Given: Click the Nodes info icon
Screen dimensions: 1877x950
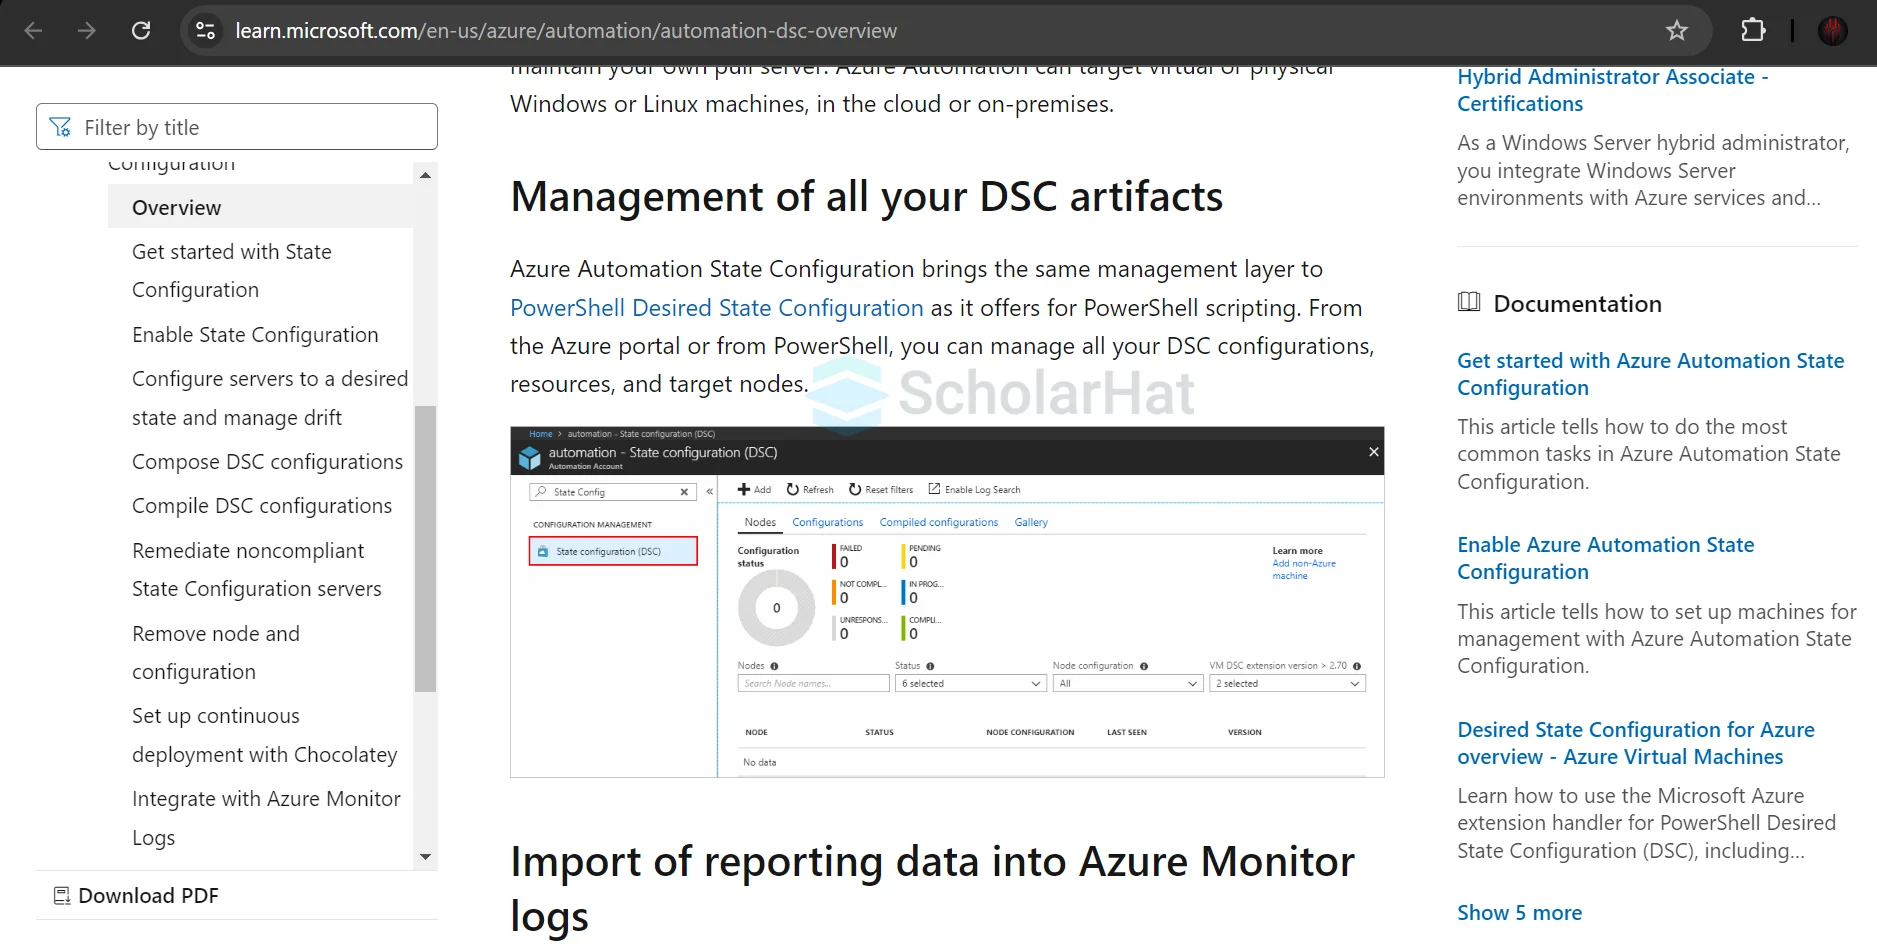Looking at the screenshot, I should coord(774,666).
